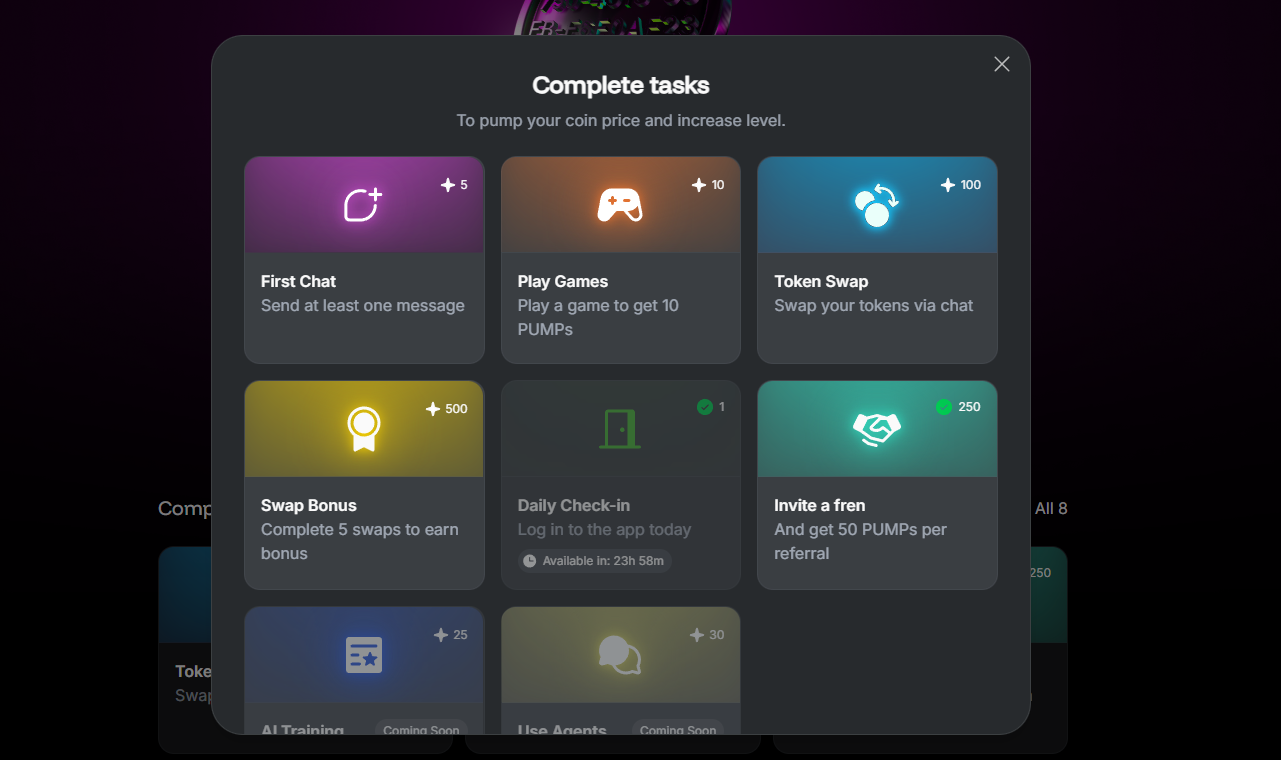Click the Swap Bonus medal icon
Screen dimensions: 1281x760
[x=363, y=428]
